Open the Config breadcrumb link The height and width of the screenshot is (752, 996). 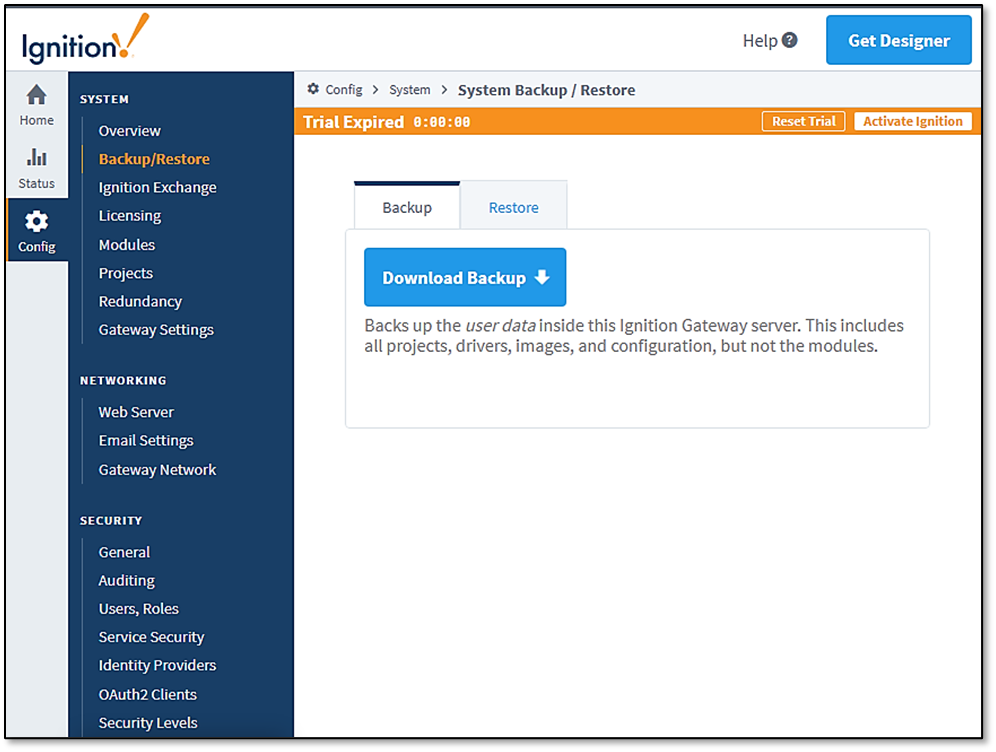coord(344,90)
